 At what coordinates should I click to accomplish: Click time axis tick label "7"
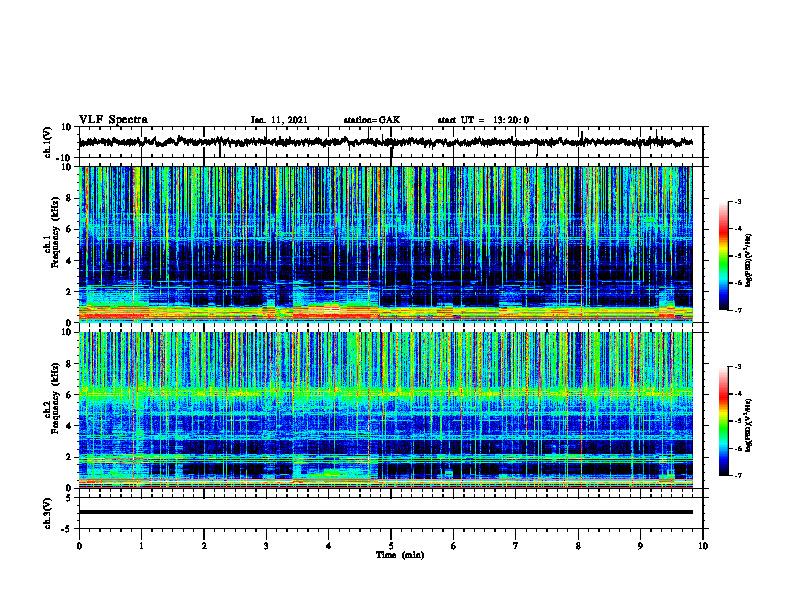[516, 546]
